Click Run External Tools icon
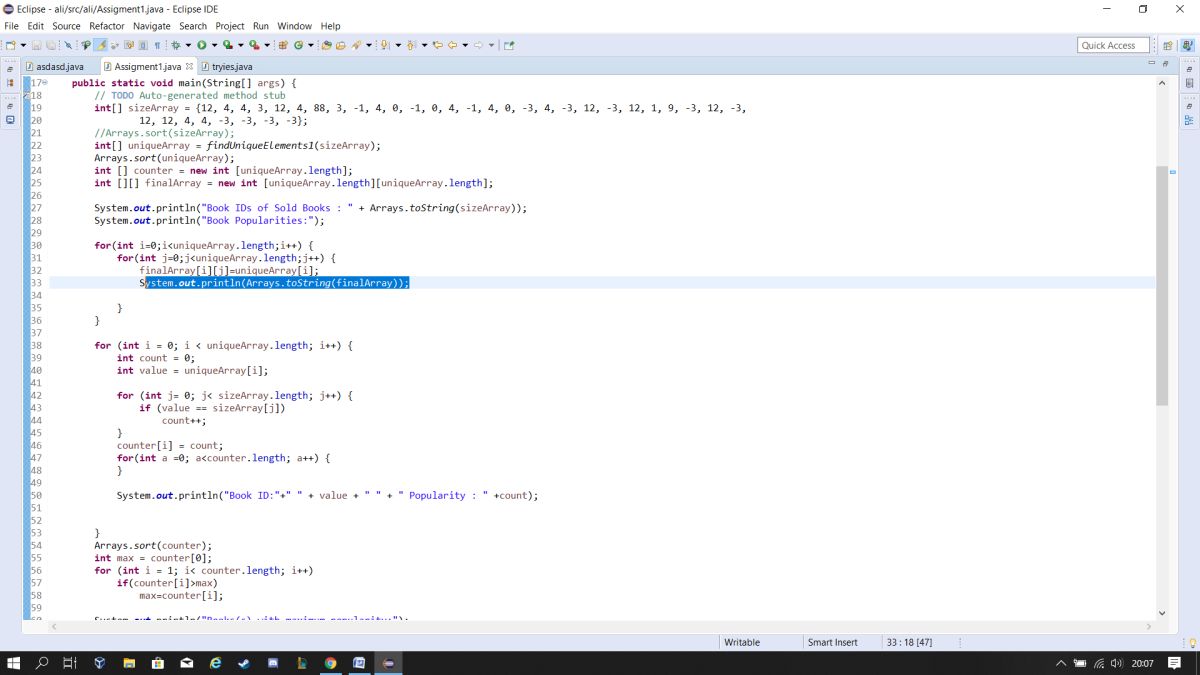 (x=254, y=45)
